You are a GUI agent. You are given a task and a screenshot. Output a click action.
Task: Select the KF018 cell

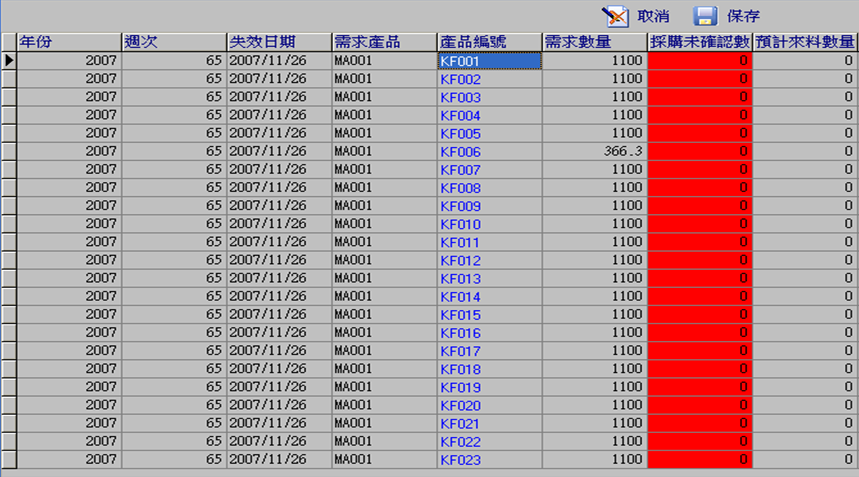[490, 369]
